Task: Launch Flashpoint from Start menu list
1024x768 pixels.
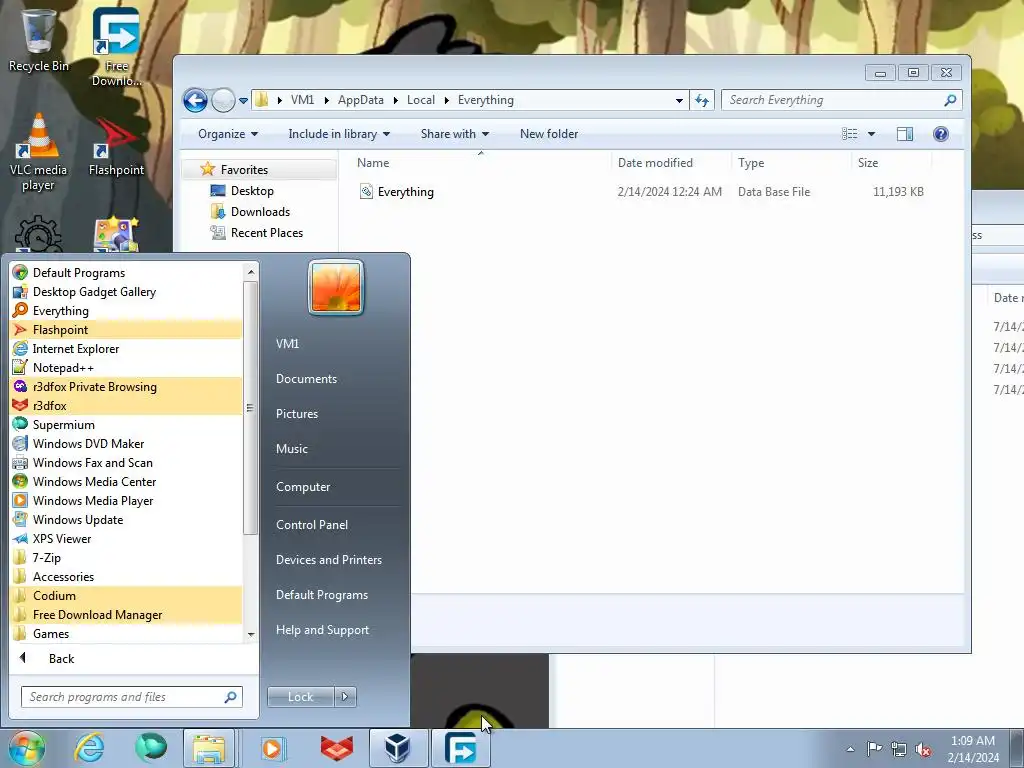Action: (x=127, y=329)
